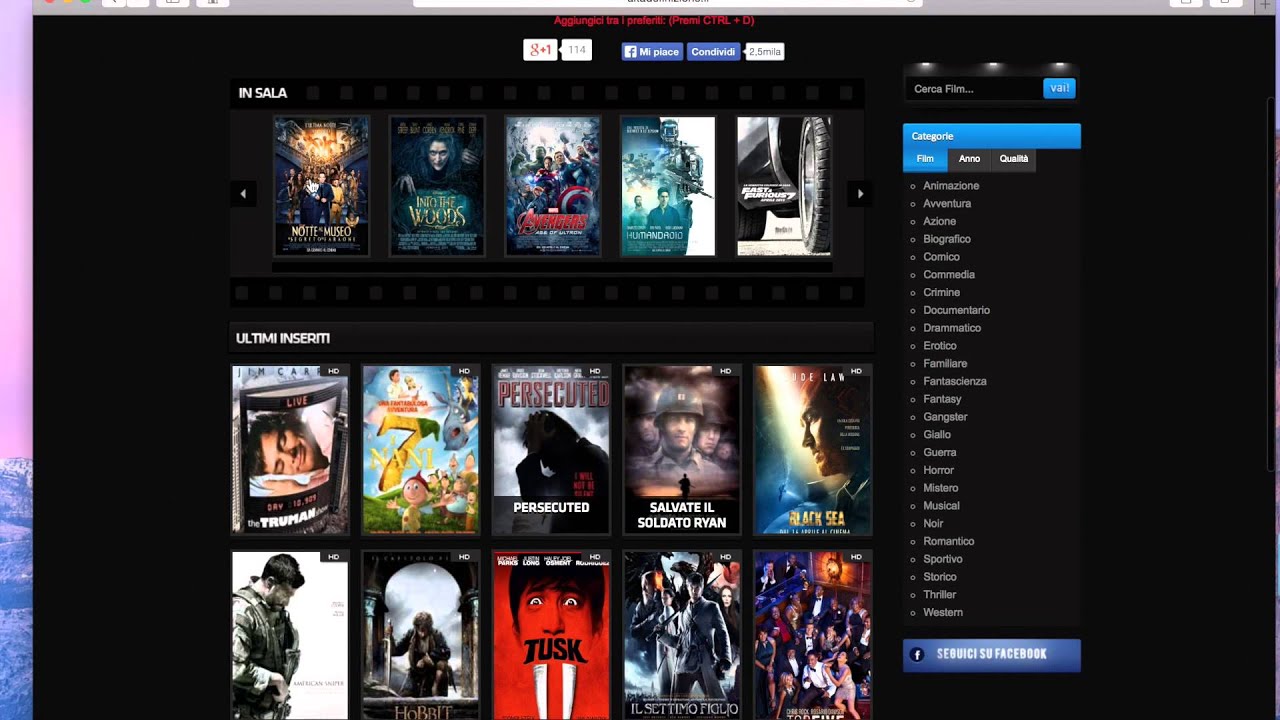The height and width of the screenshot is (720, 1280).
Task: Switch to the Qualità category tab
Action: [1013, 159]
